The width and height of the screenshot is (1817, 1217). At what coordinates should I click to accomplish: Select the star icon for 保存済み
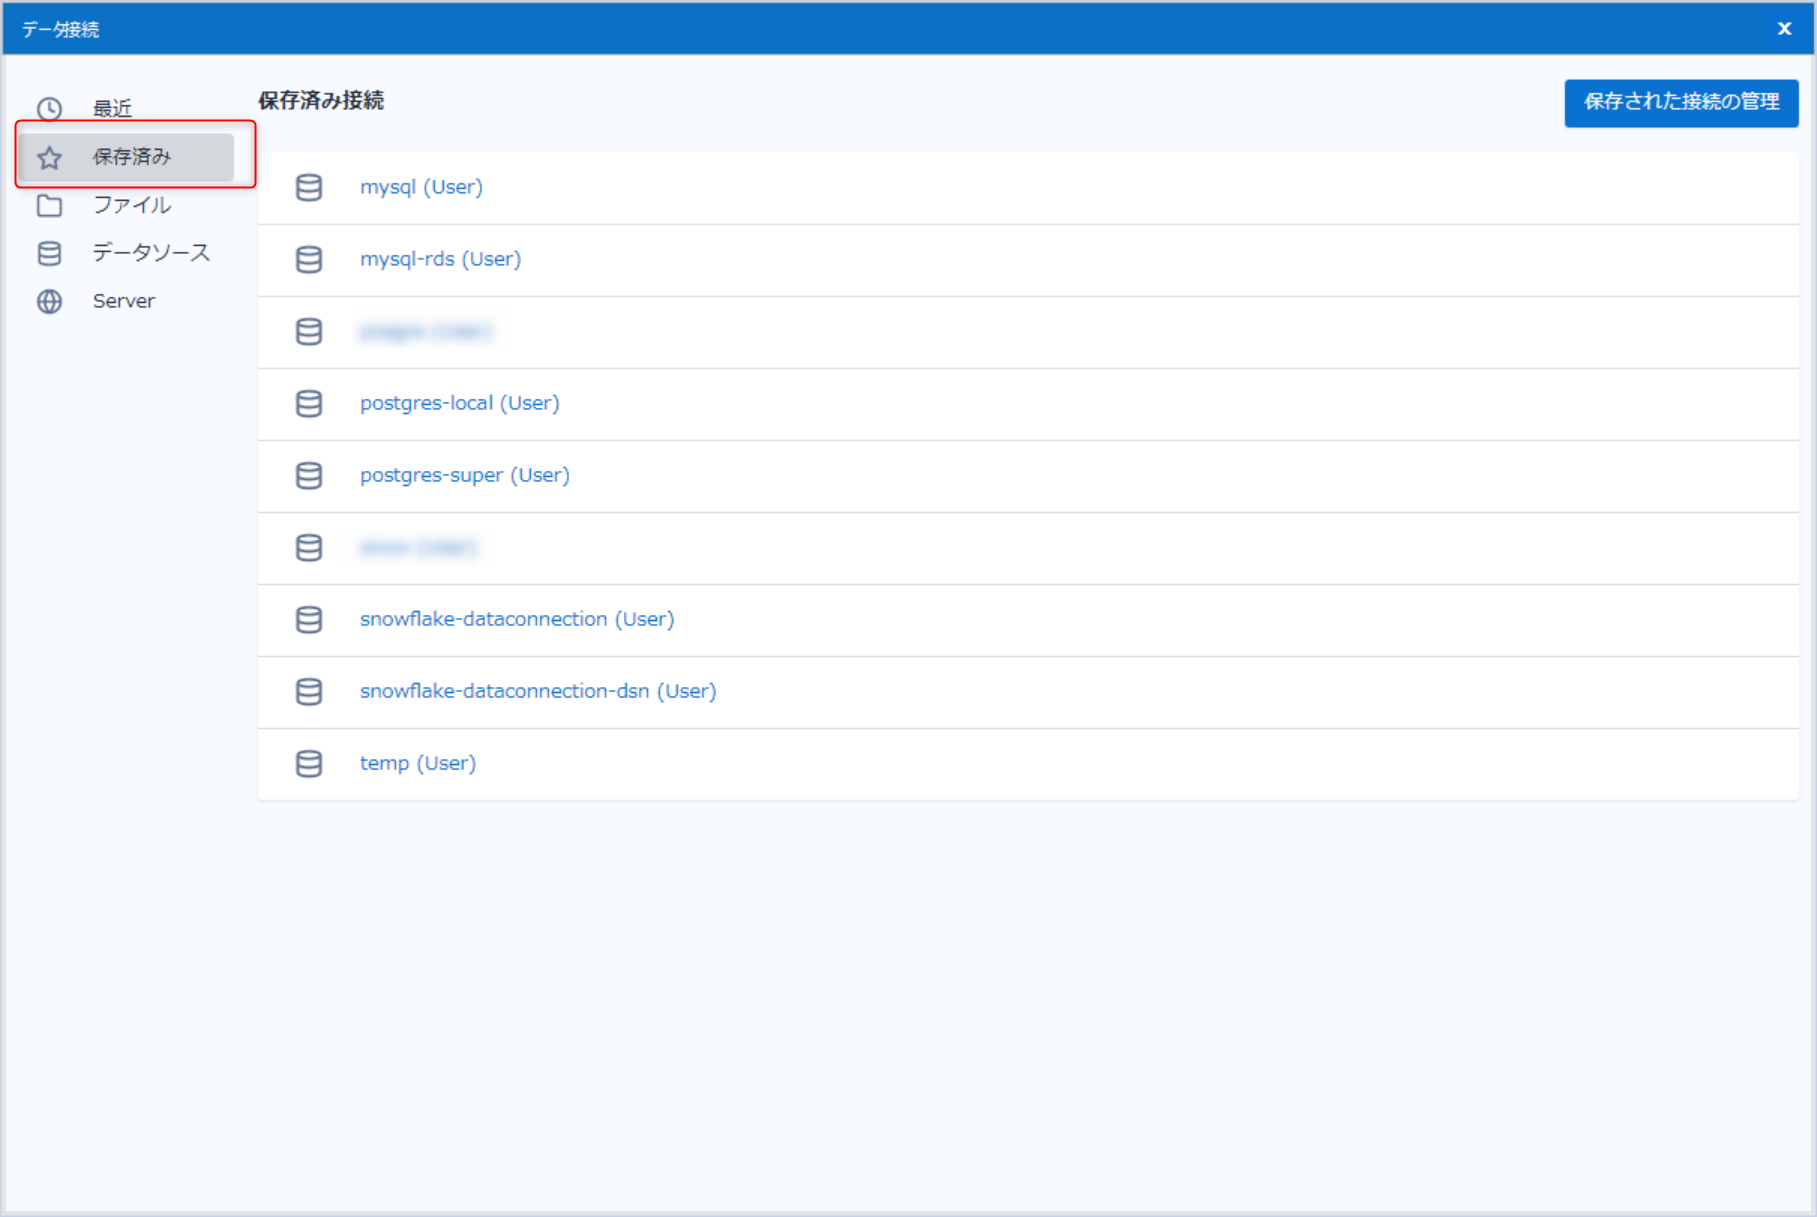pos(49,157)
